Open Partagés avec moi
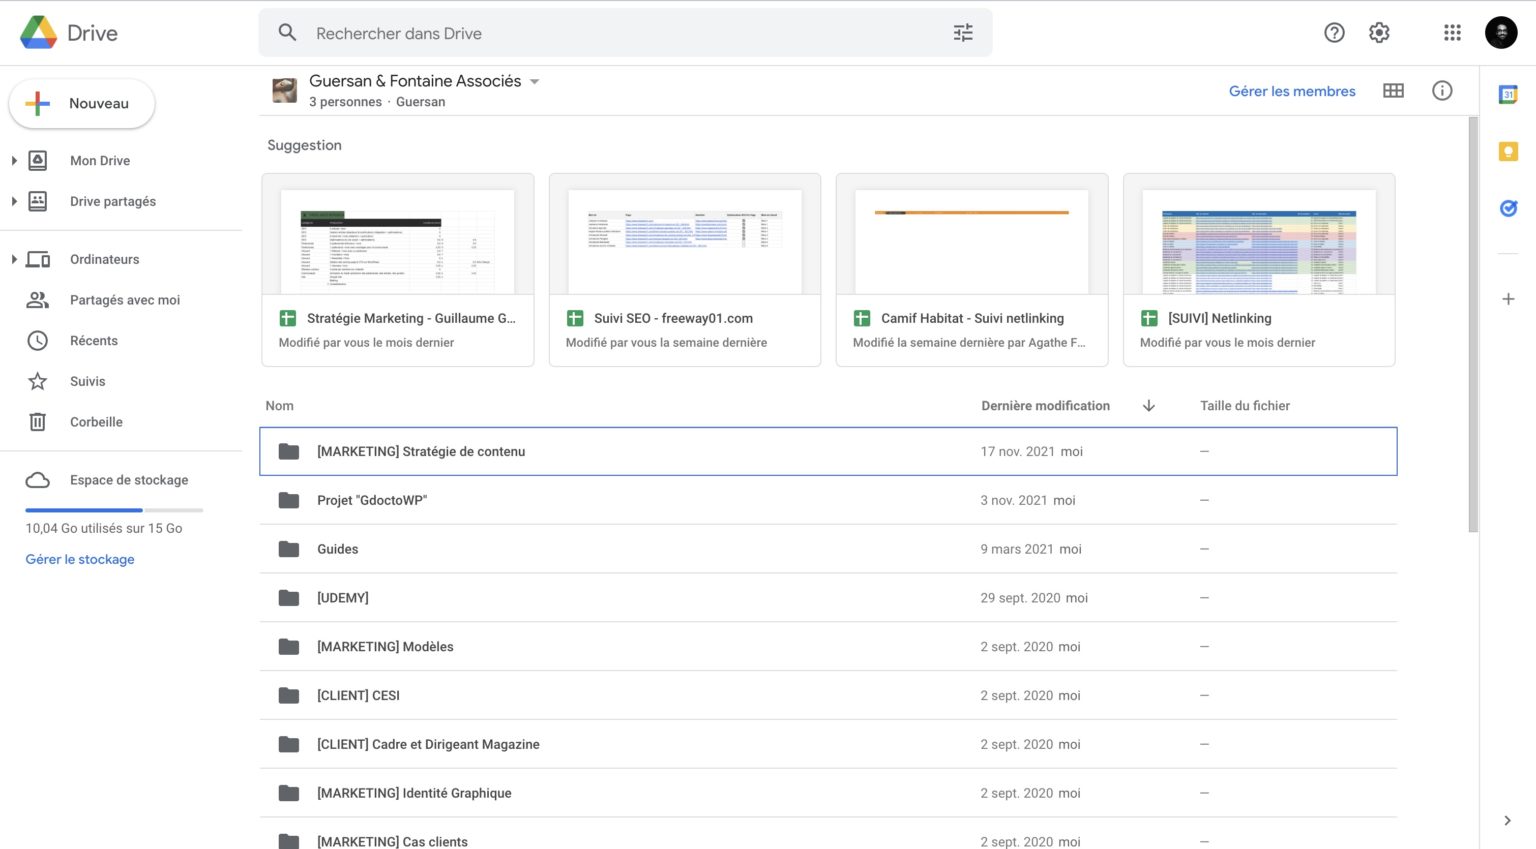The image size is (1536, 849). tap(124, 300)
